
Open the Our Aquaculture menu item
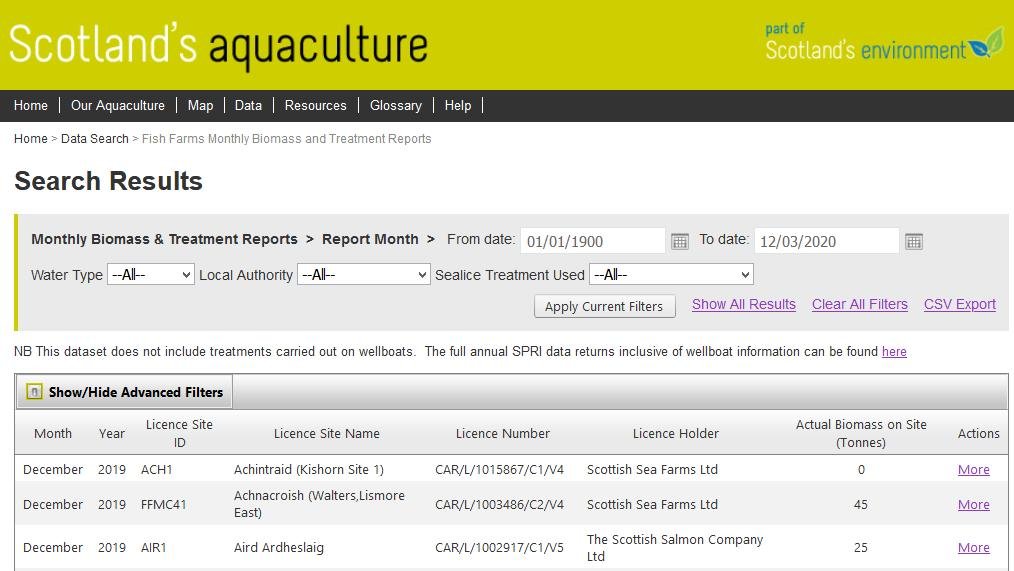tap(118, 105)
